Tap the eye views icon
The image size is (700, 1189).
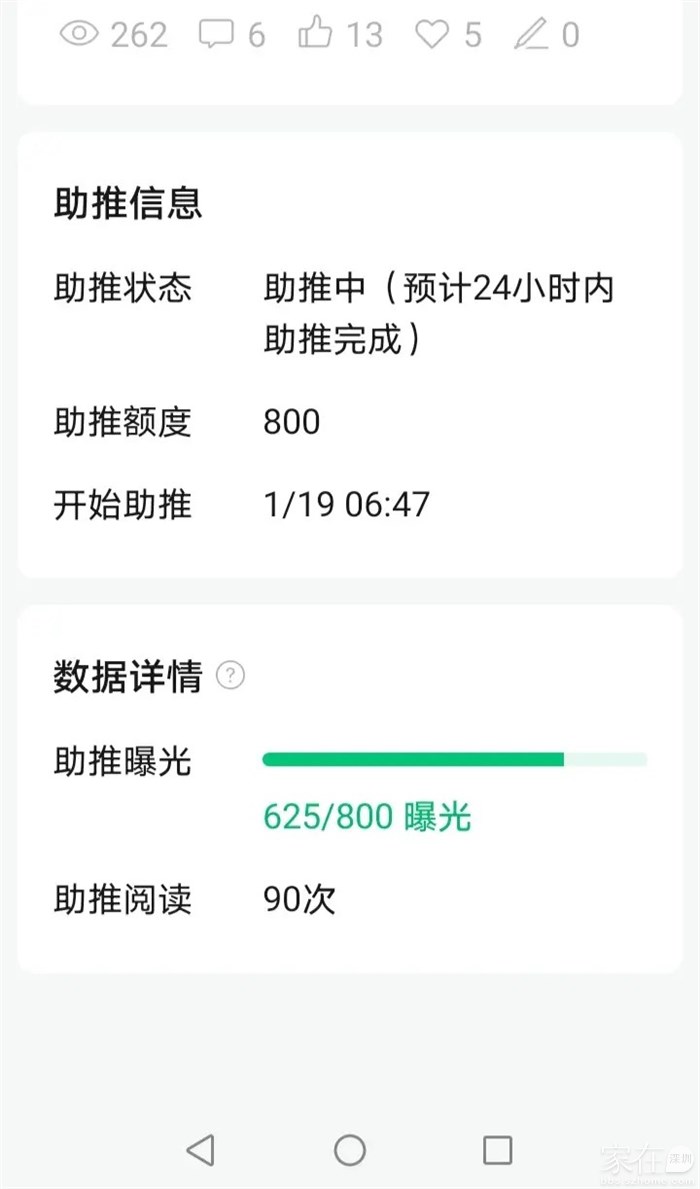79,35
